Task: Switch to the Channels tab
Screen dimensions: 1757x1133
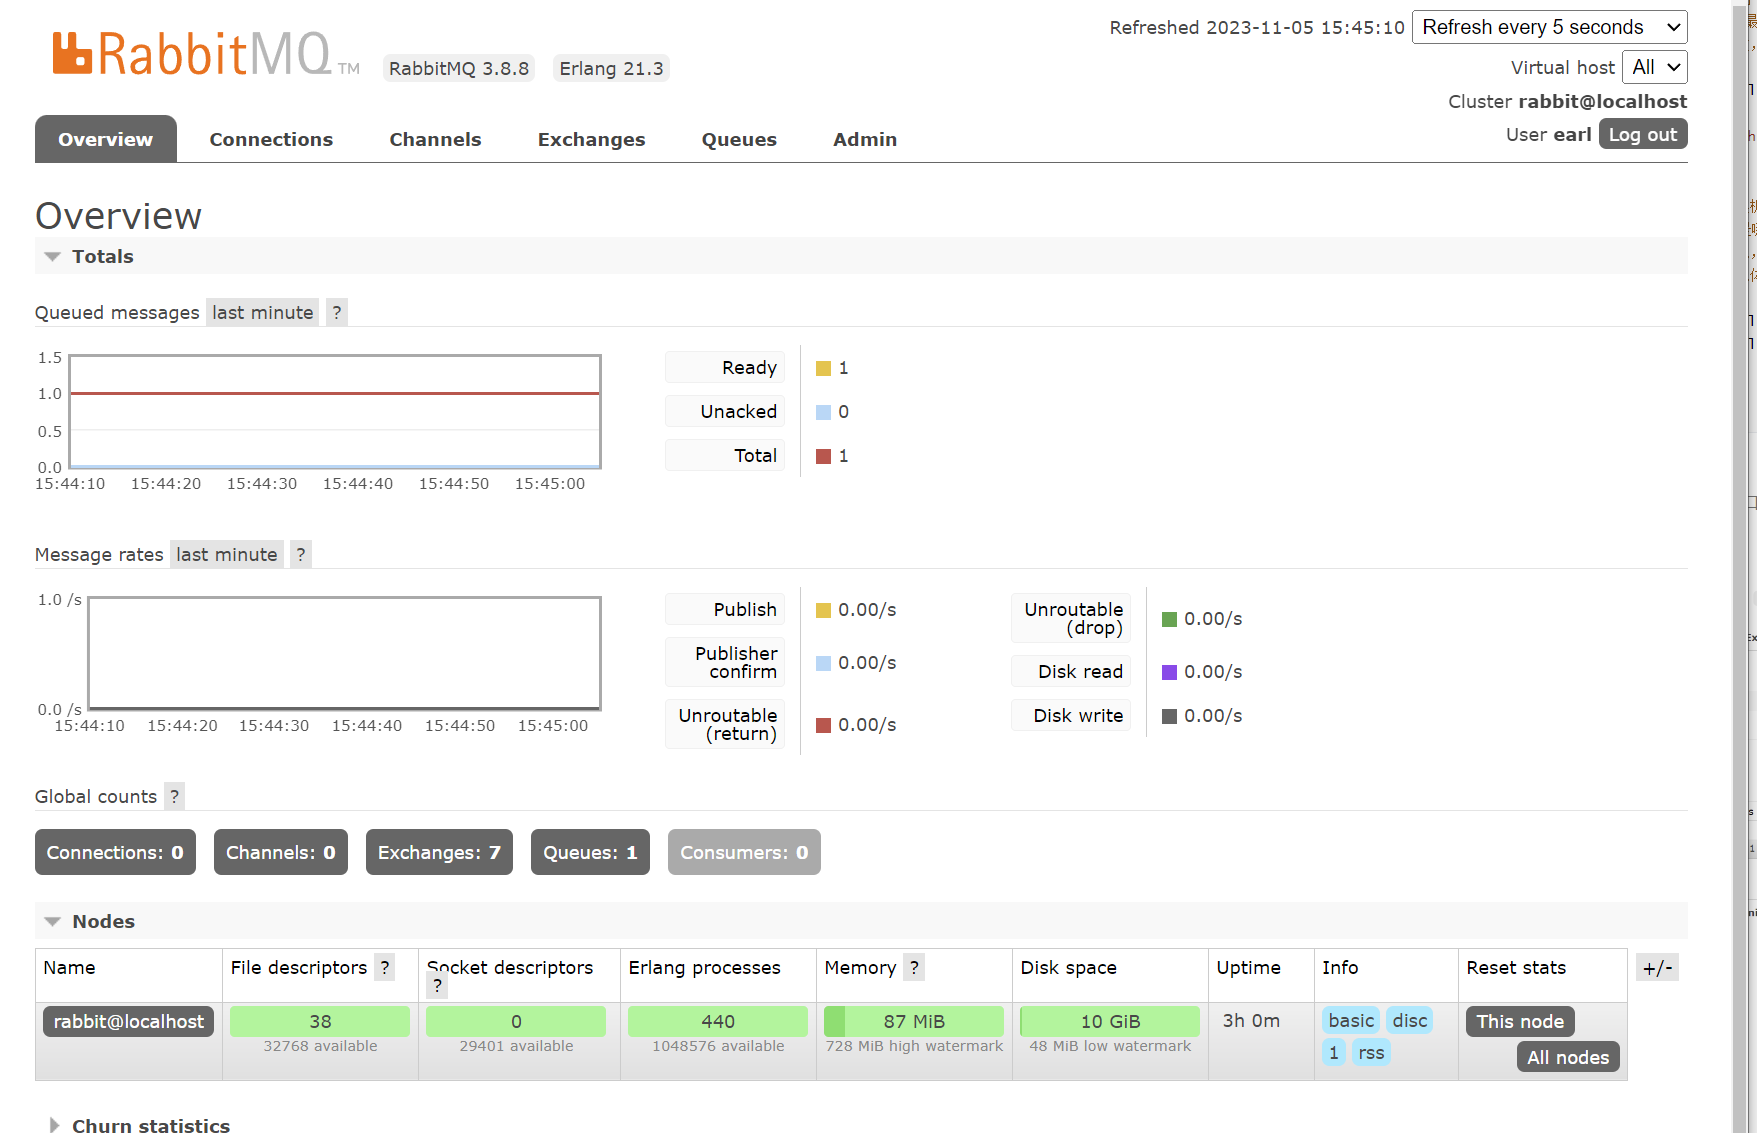Action: pos(436,139)
